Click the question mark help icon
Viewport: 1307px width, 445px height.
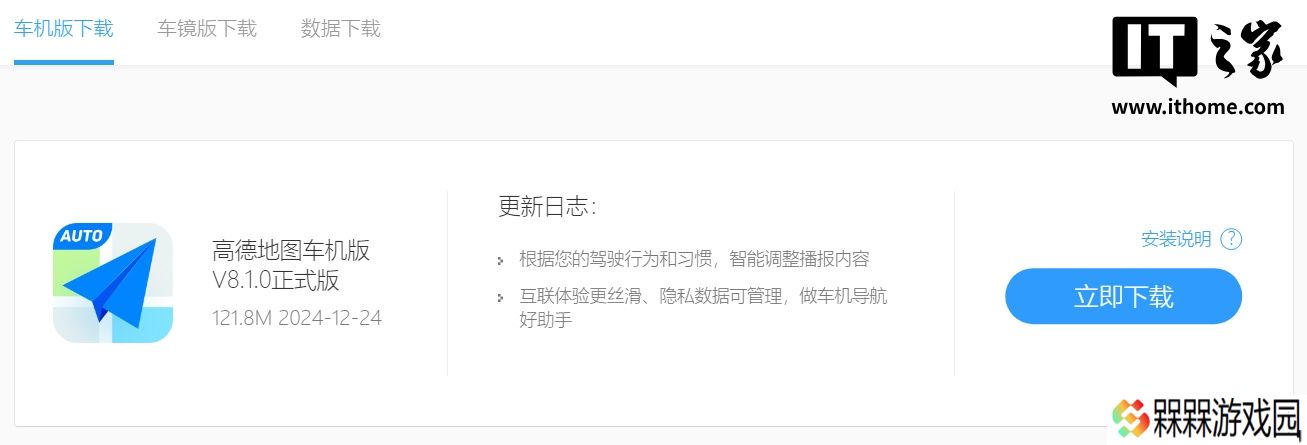[1231, 239]
